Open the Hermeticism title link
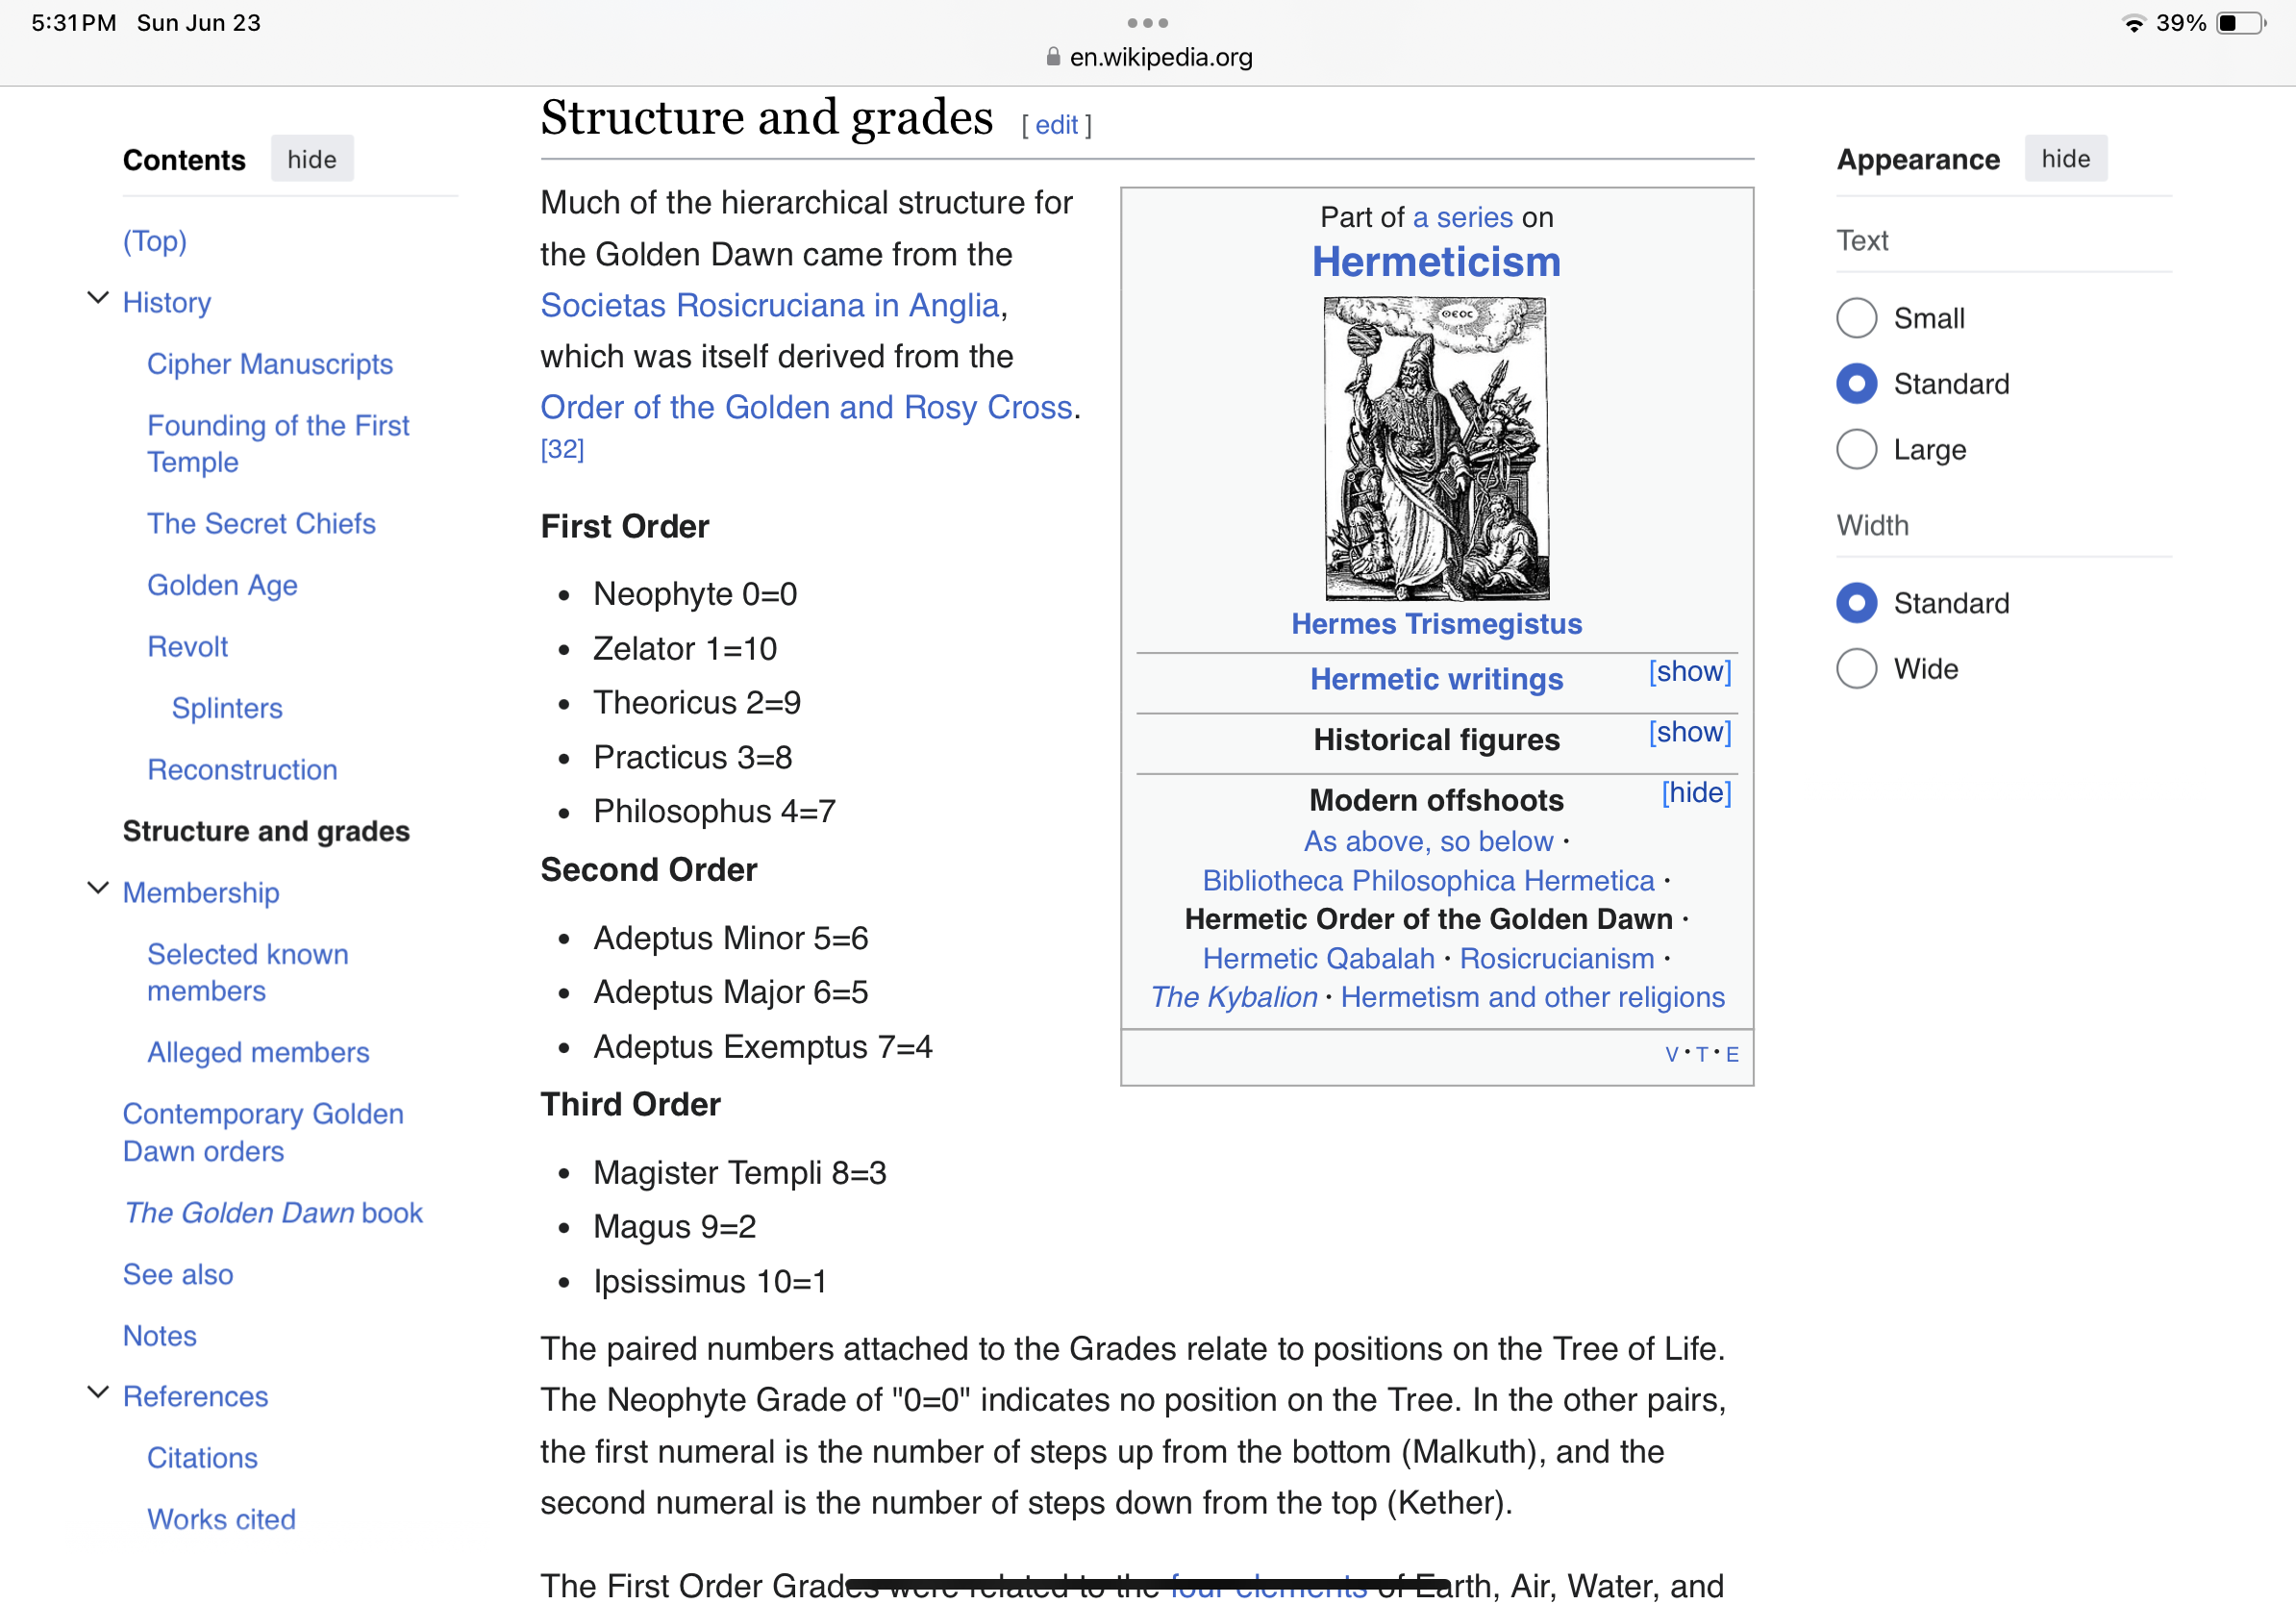 (1436, 262)
